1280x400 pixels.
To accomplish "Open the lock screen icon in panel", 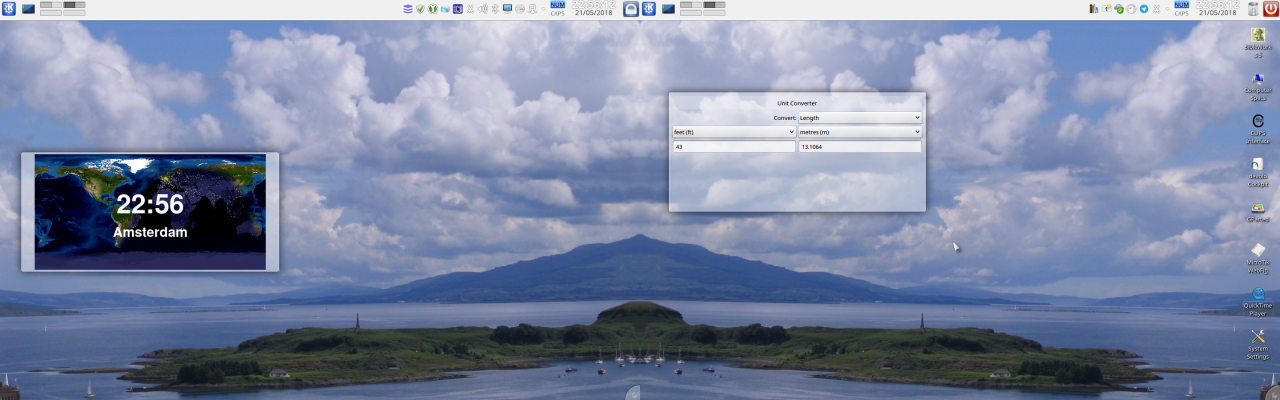I will coord(631,9).
